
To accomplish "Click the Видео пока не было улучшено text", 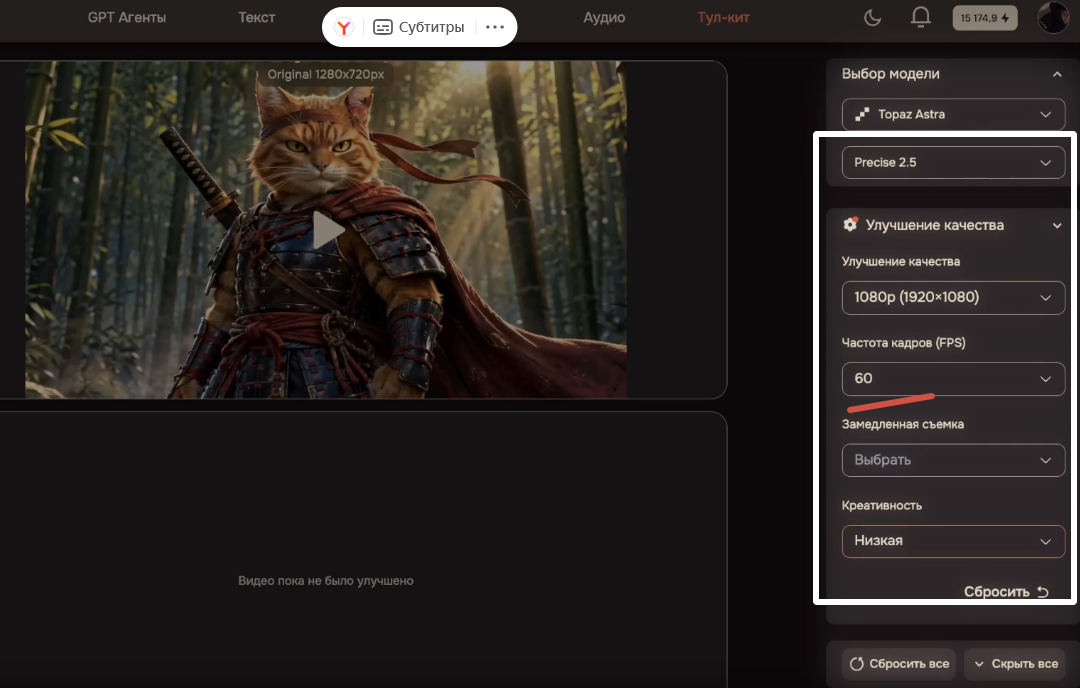I will pos(326,581).
